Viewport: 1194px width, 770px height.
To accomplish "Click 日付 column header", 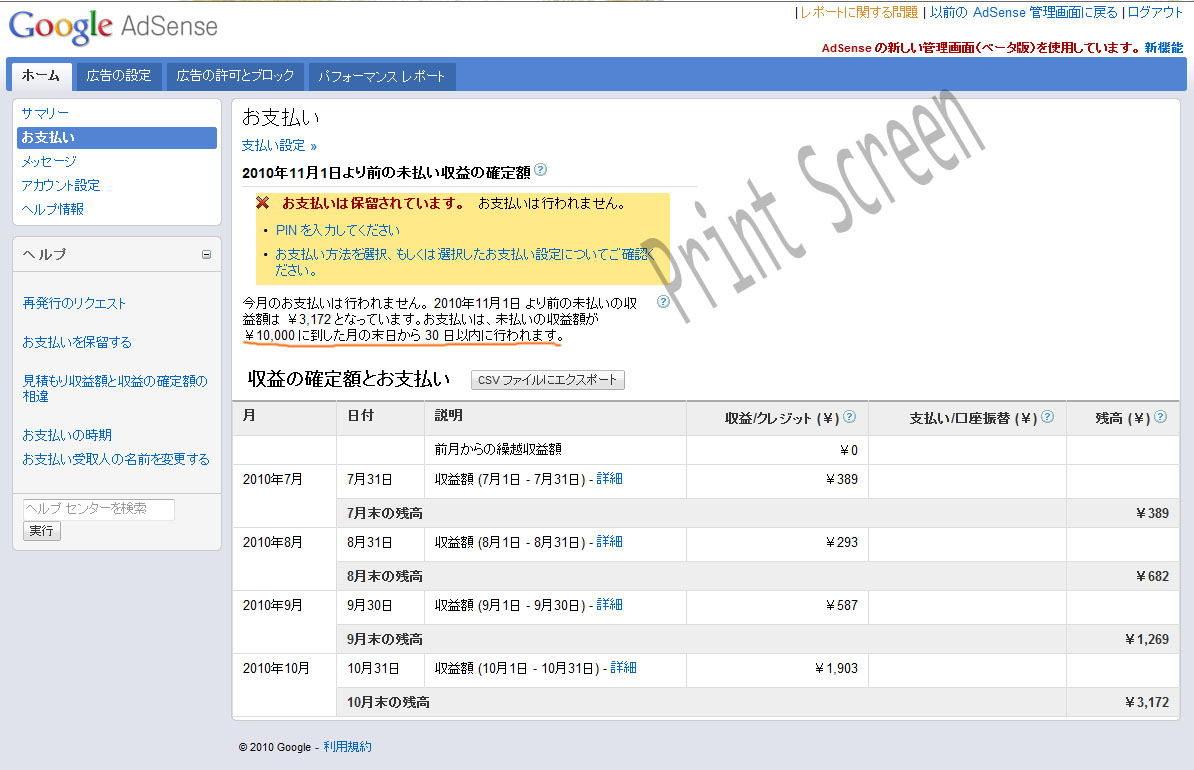I will tap(360, 416).
